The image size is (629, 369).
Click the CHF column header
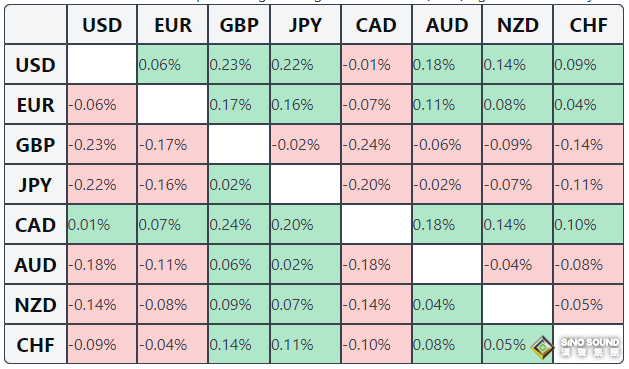tap(588, 24)
